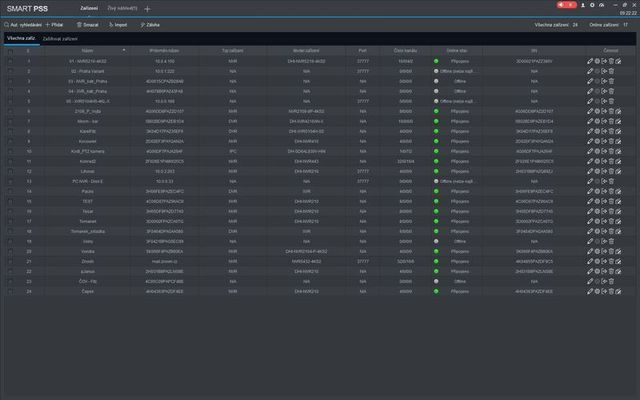Select the checkbox for row 5 device
640x400 pixels.
click(11, 101)
